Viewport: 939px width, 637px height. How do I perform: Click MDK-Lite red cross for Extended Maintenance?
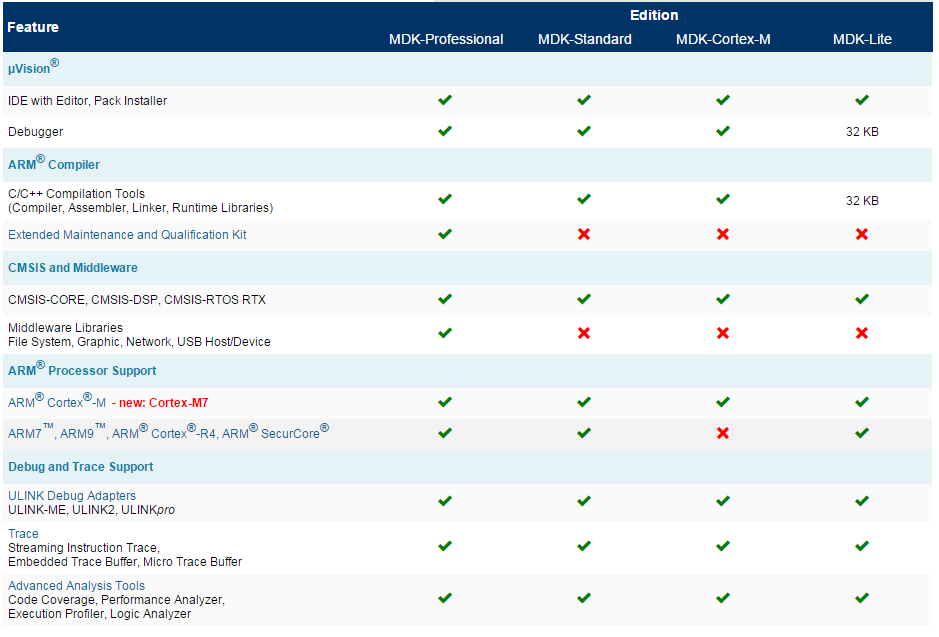(x=862, y=234)
